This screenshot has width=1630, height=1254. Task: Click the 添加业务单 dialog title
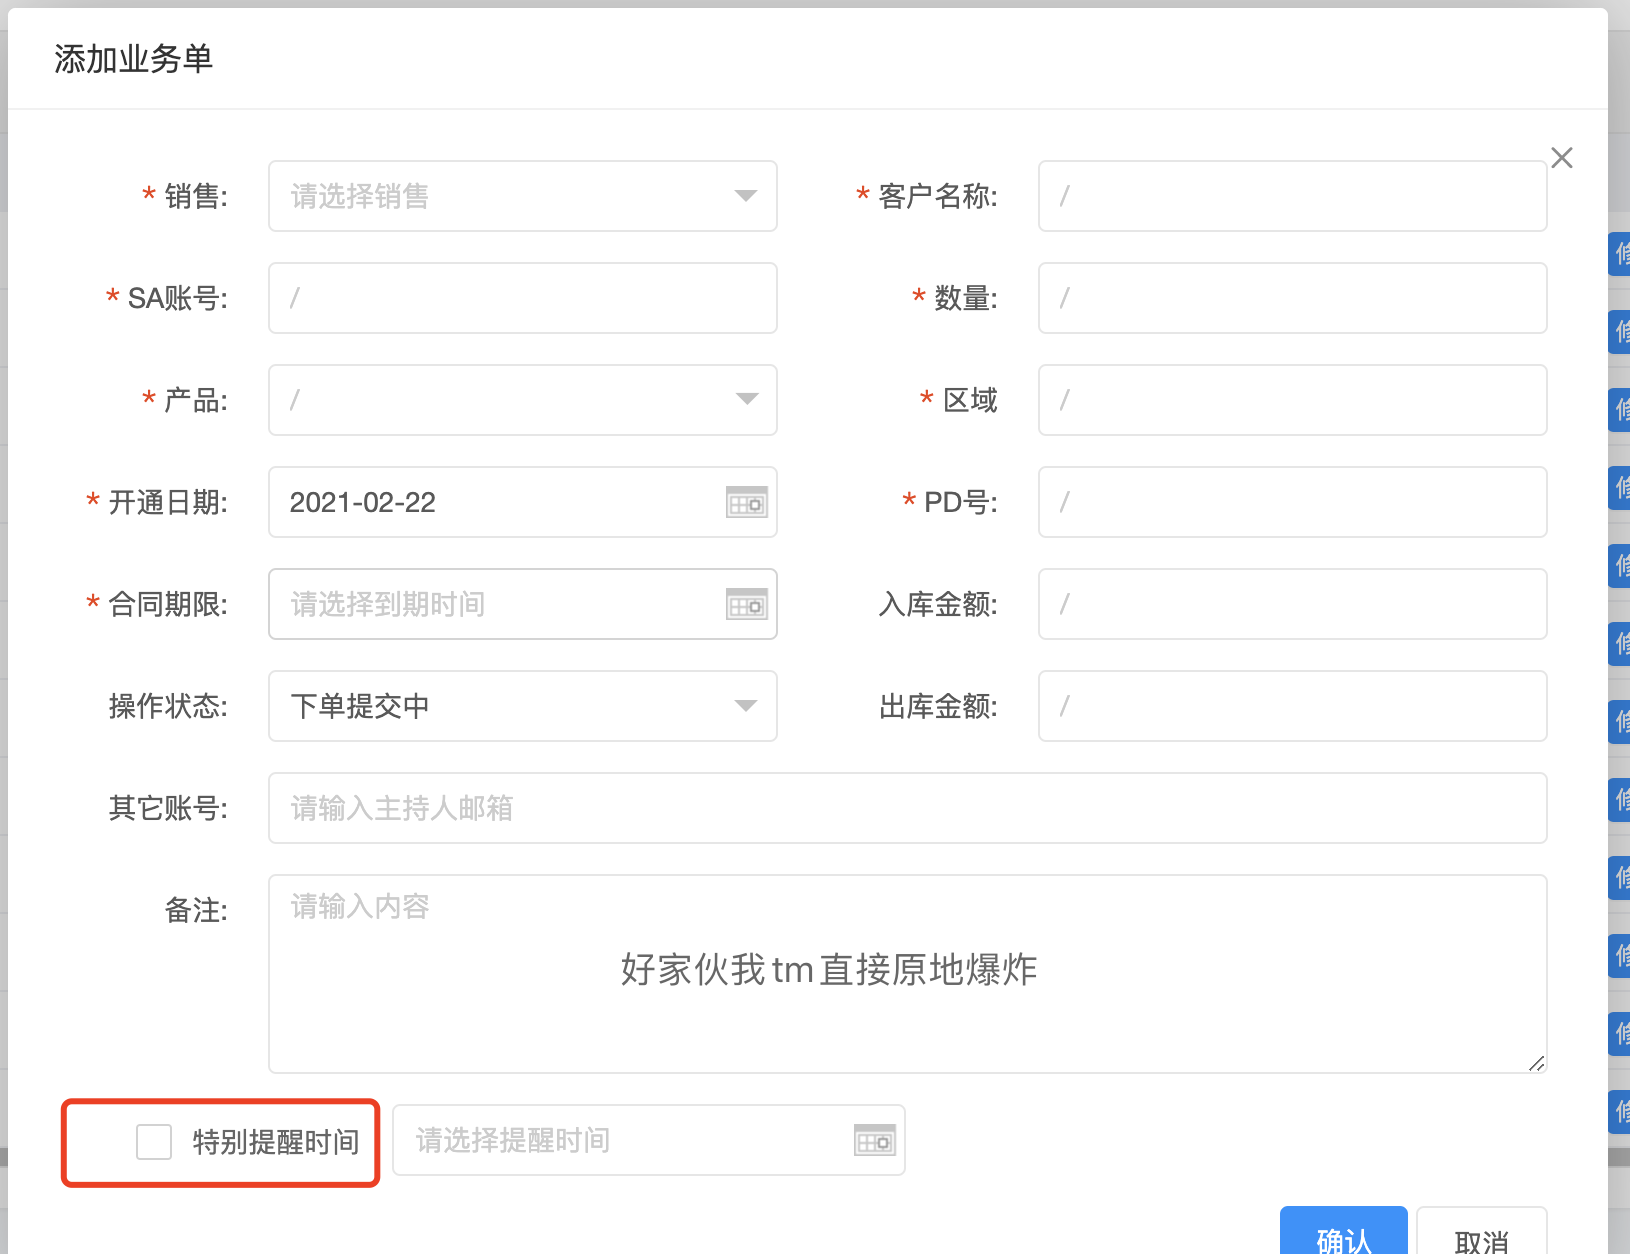point(133,59)
